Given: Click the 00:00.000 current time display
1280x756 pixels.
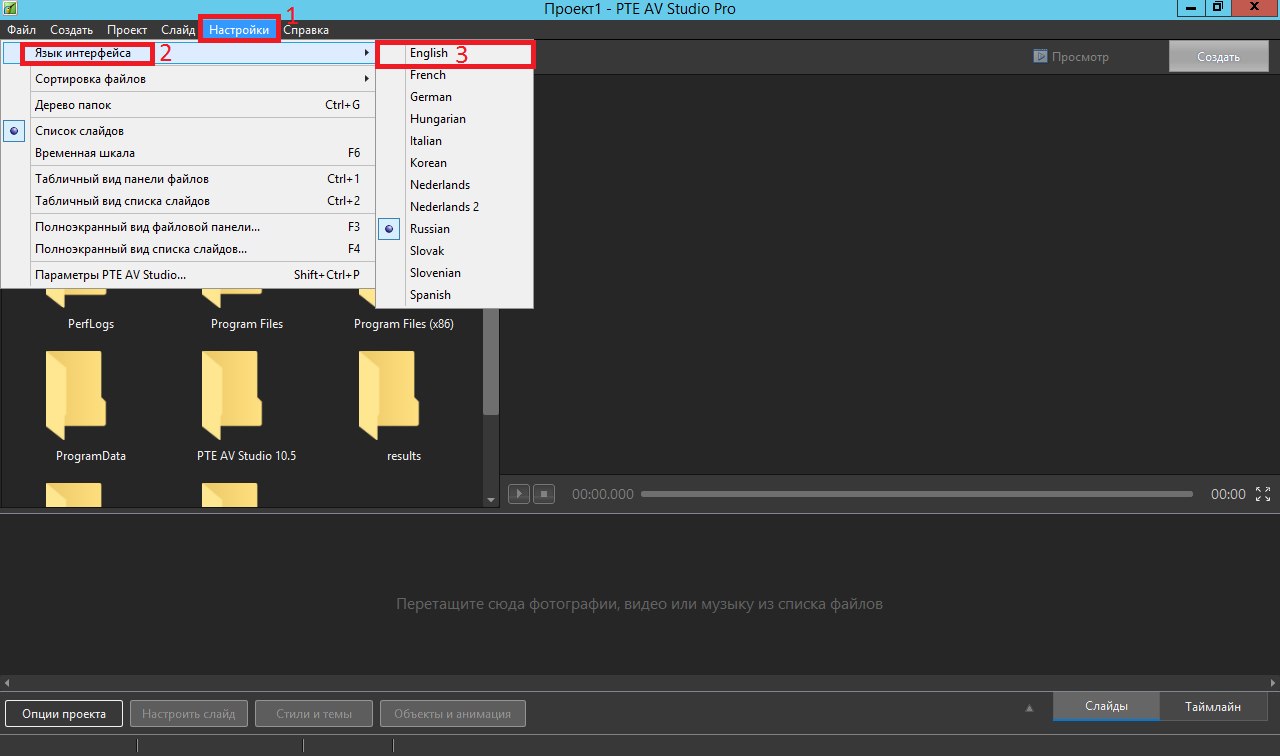Looking at the screenshot, I should tap(603, 494).
